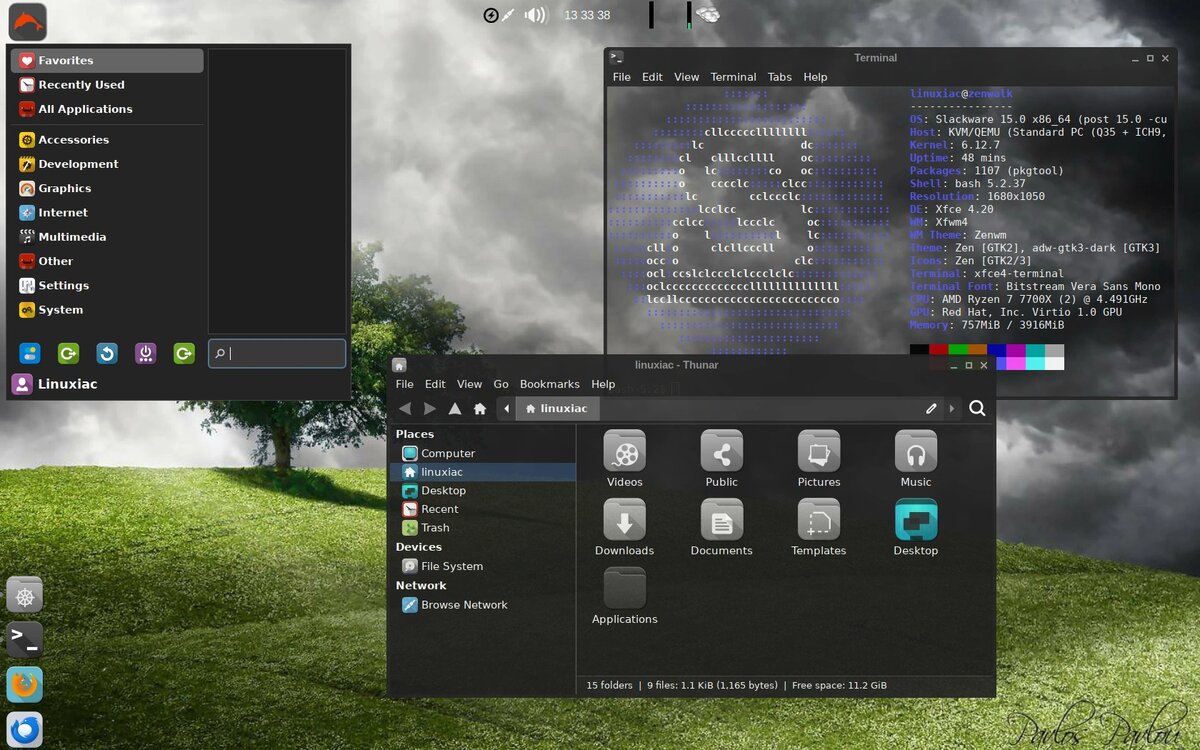Start a search with Thunar's magnifier icon

978,408
